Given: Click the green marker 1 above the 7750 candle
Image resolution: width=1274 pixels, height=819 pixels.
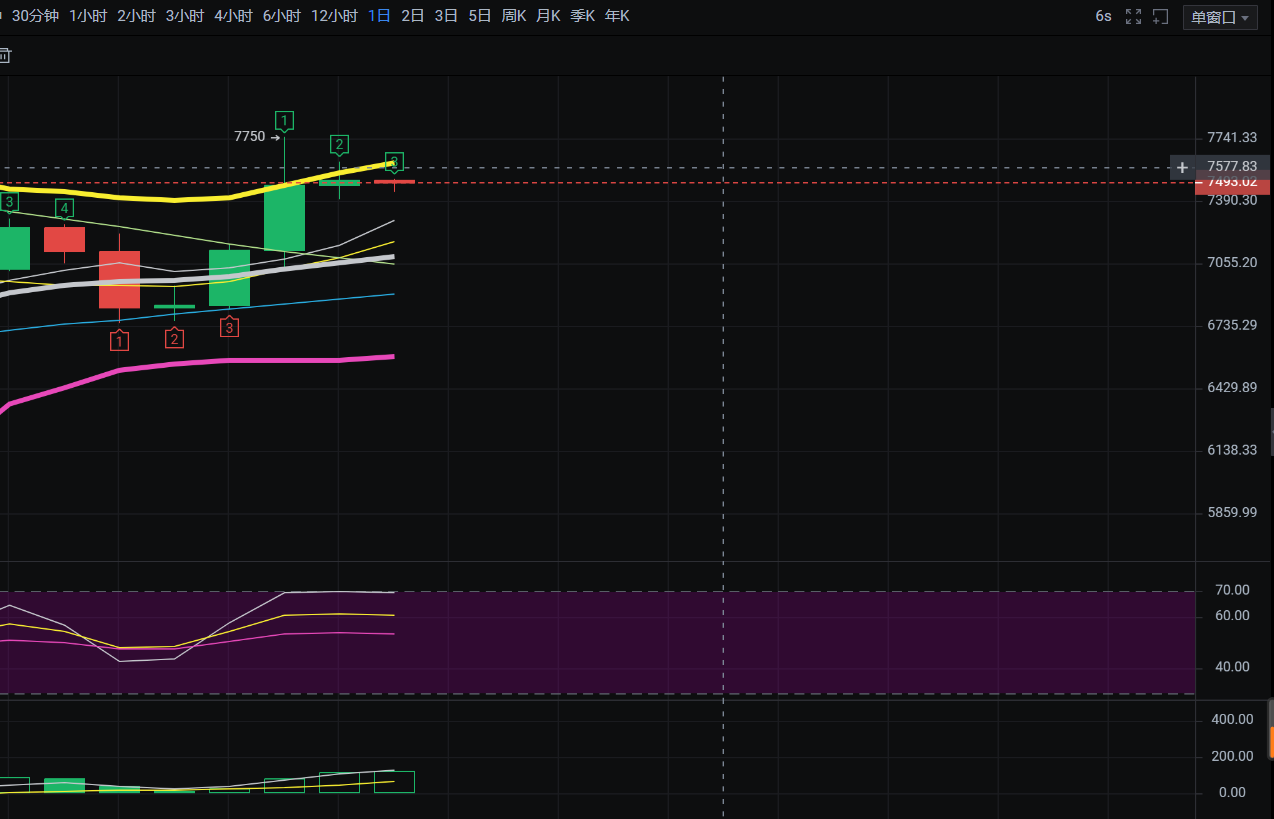Looking at the screenshot, I should pos(285,121).
